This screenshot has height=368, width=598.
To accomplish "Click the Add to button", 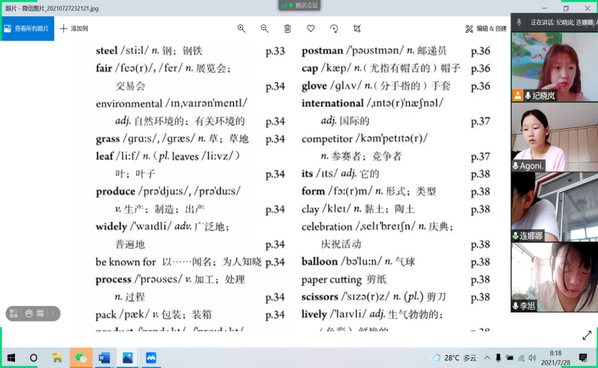I will (74, 29).
